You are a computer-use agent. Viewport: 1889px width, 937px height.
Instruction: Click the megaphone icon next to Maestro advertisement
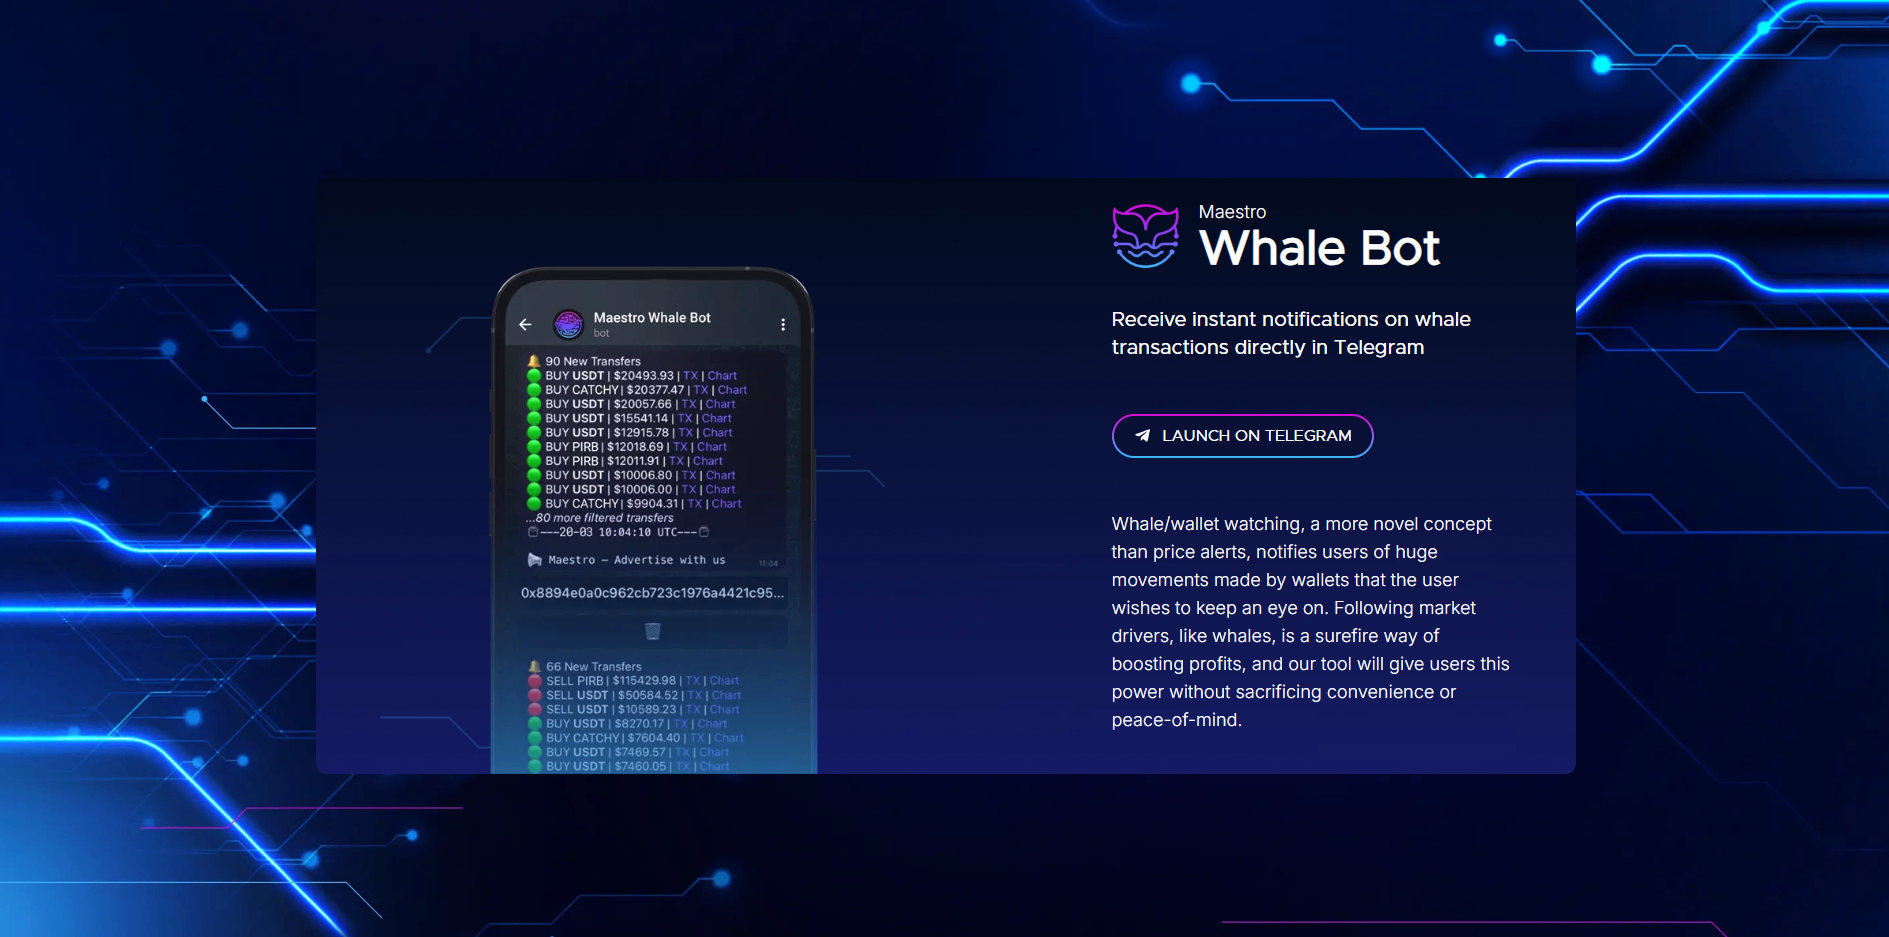[x=533, y=559]
